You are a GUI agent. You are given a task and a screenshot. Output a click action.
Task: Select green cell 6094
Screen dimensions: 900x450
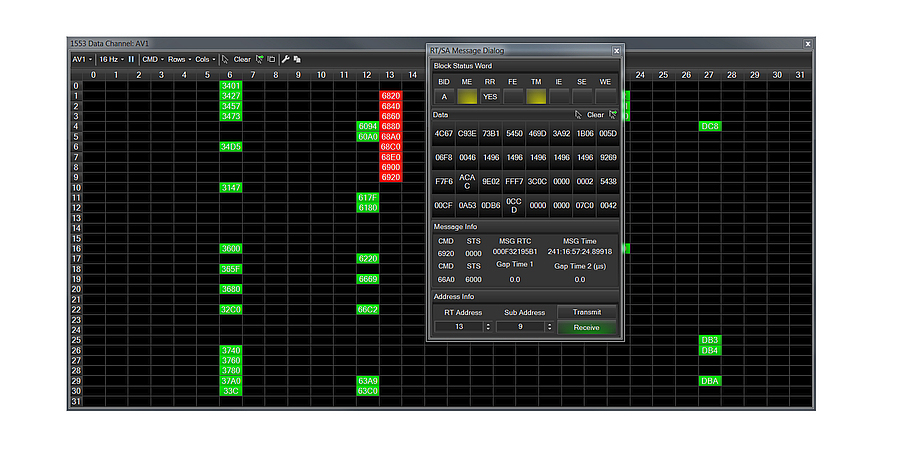point(367,126)
